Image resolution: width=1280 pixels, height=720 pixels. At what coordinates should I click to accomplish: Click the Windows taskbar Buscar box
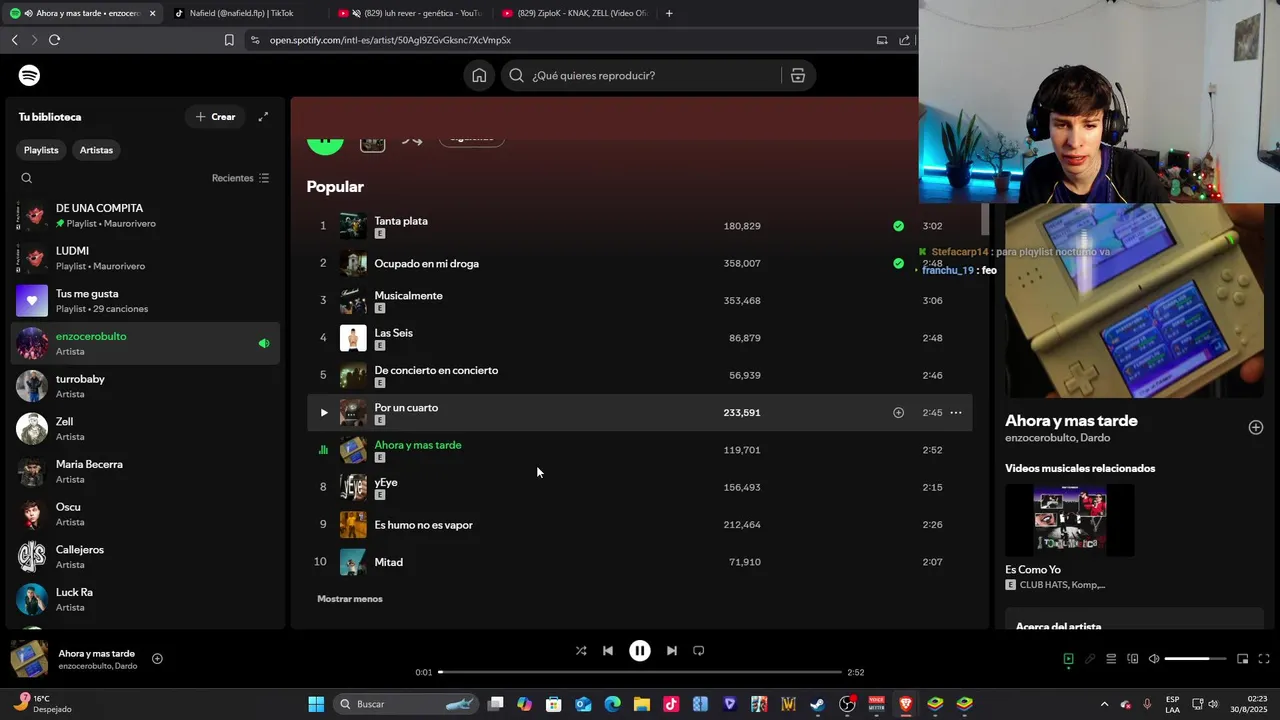point(407,704)
